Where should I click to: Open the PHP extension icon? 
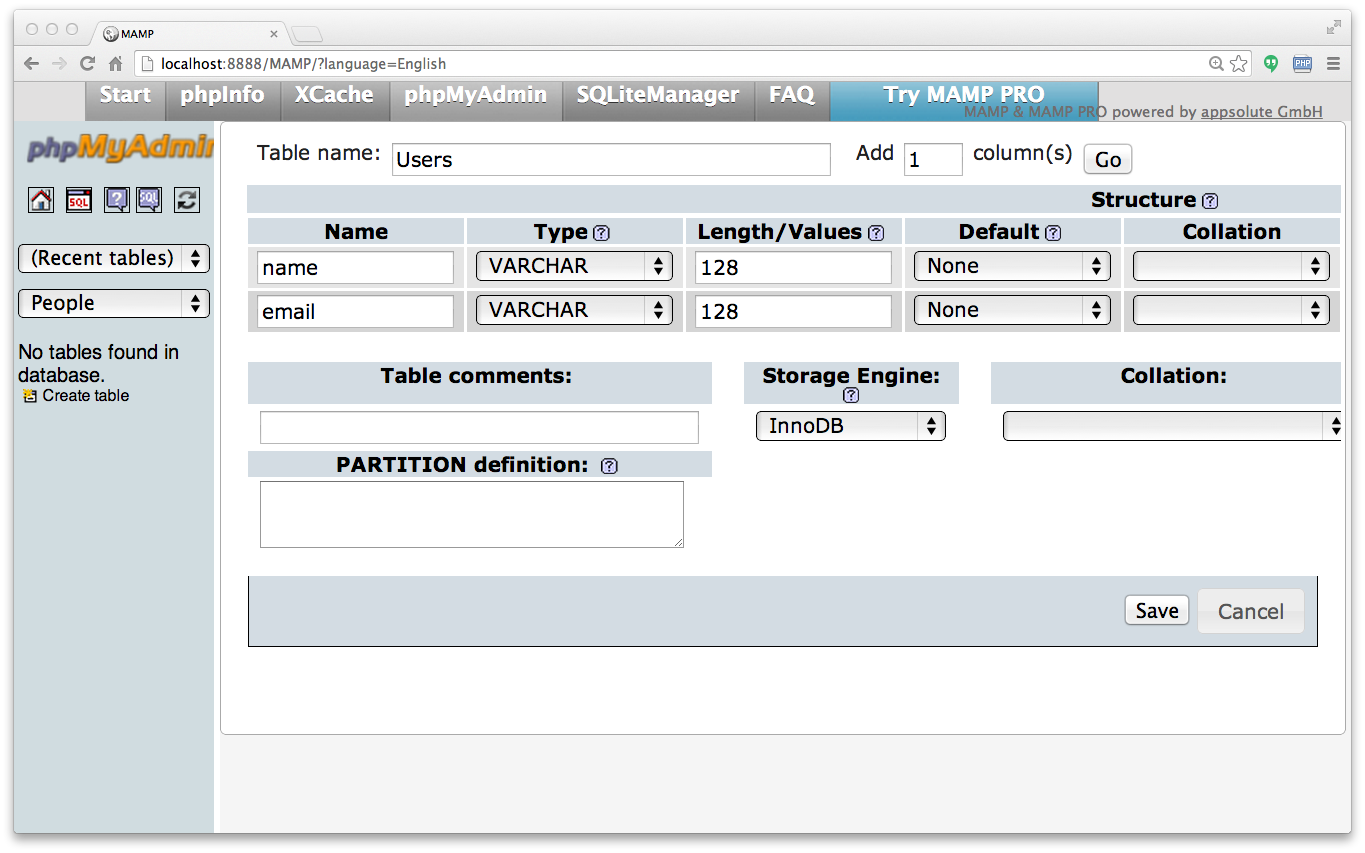(1302, 63)
